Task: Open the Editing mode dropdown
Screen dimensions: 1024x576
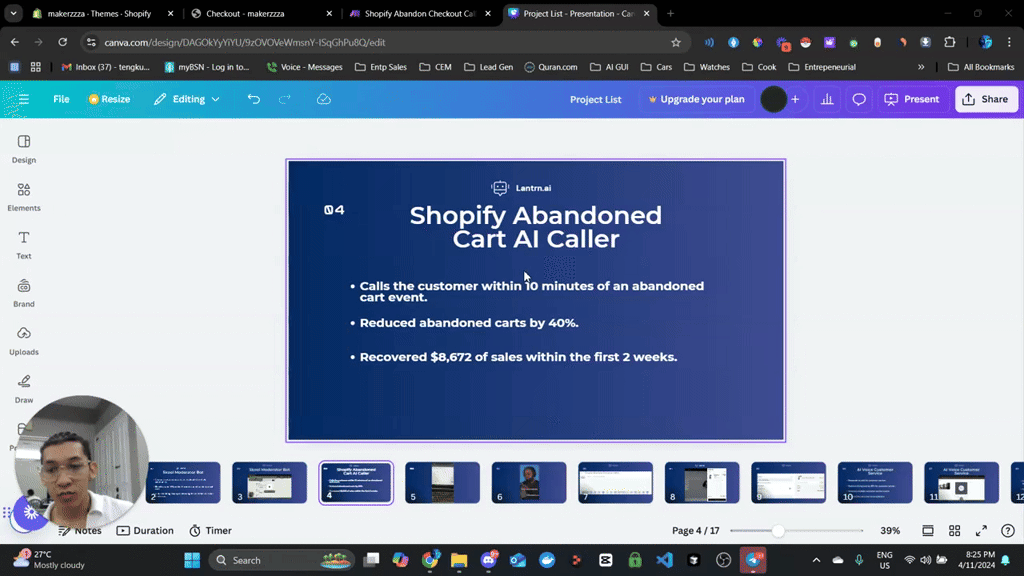Action: tap(186, 99)
